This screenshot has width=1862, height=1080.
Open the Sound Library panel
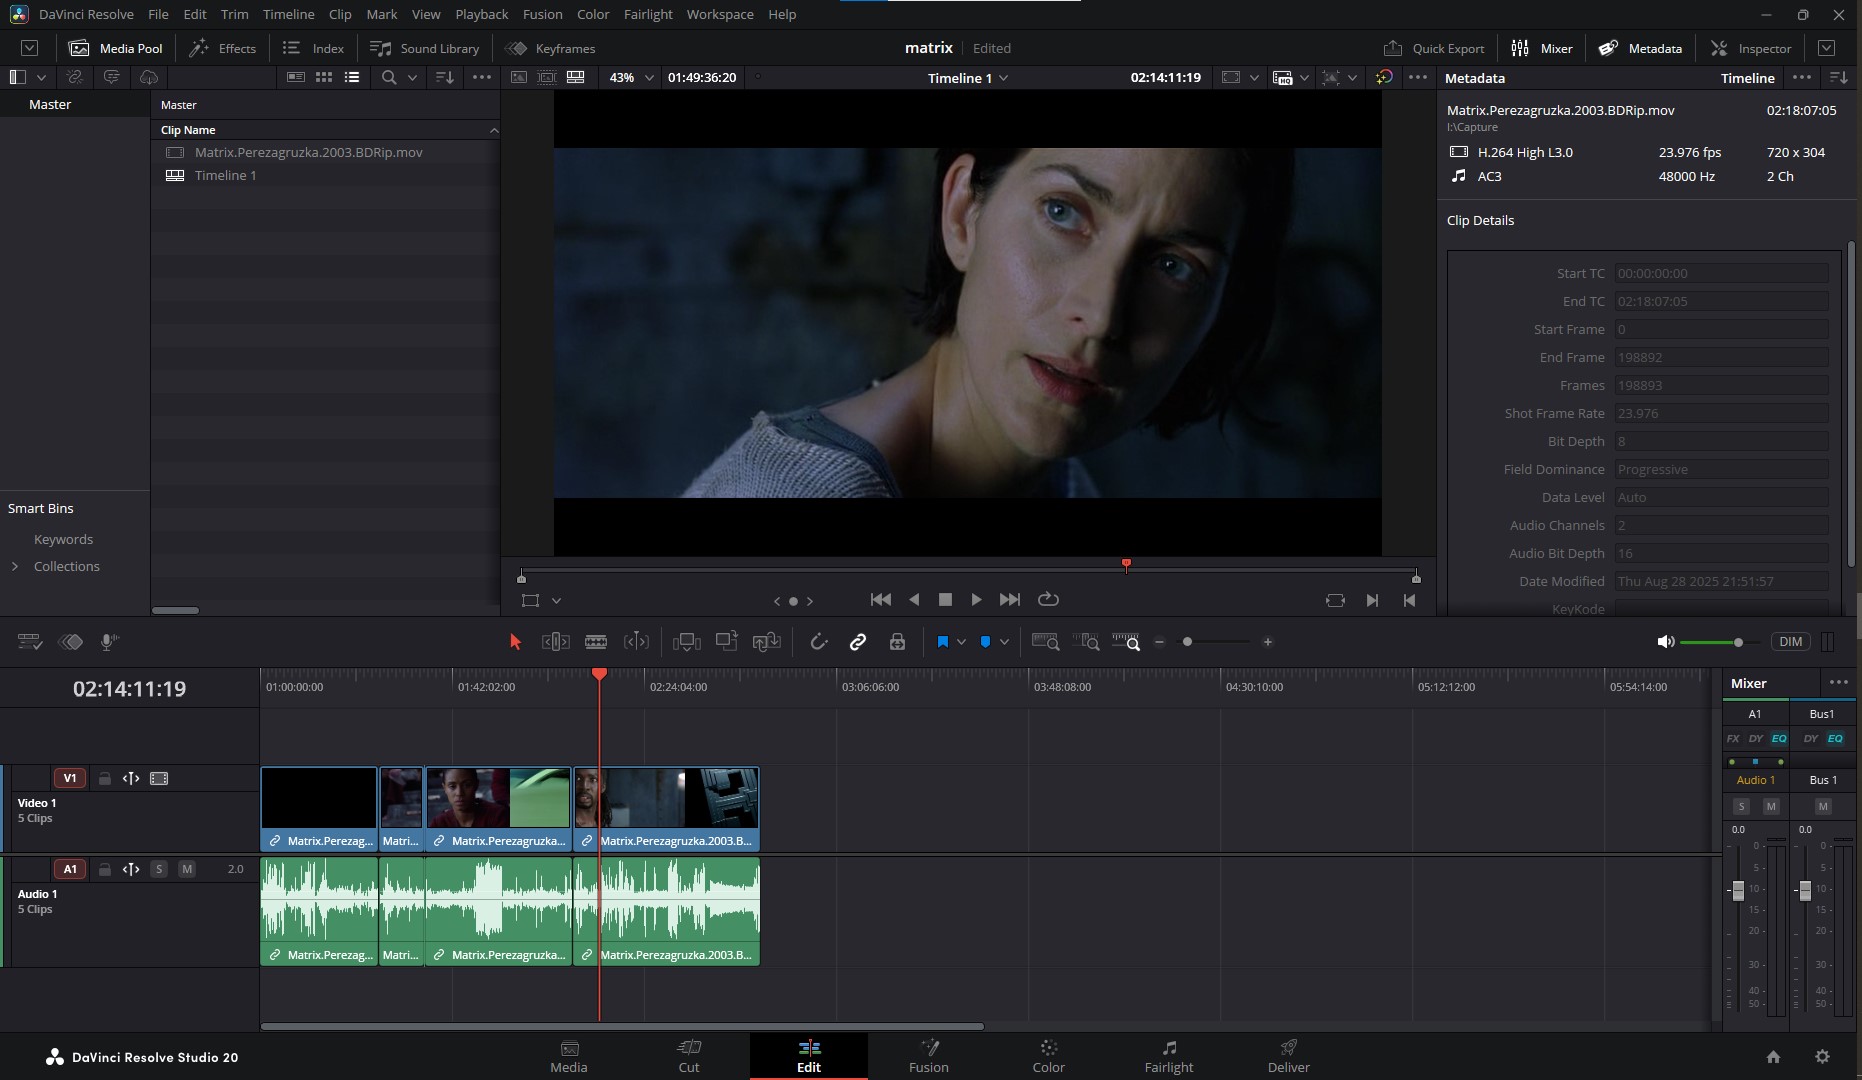pos(424,48)
